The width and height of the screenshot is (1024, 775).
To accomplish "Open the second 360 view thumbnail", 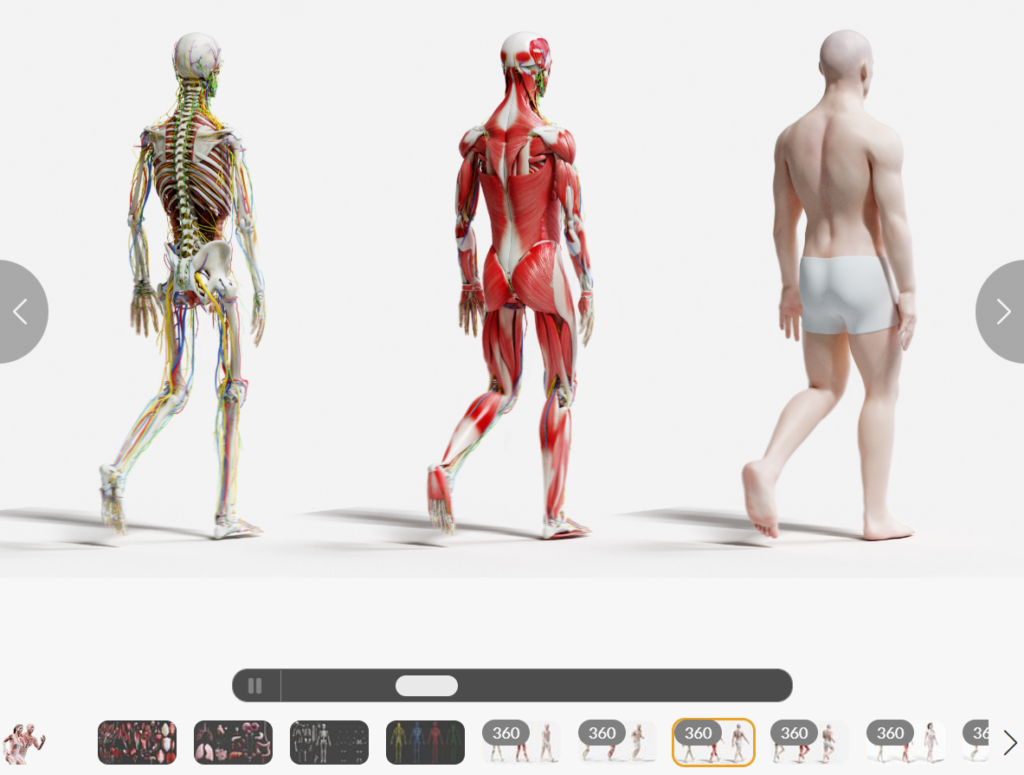I will 617,742.
